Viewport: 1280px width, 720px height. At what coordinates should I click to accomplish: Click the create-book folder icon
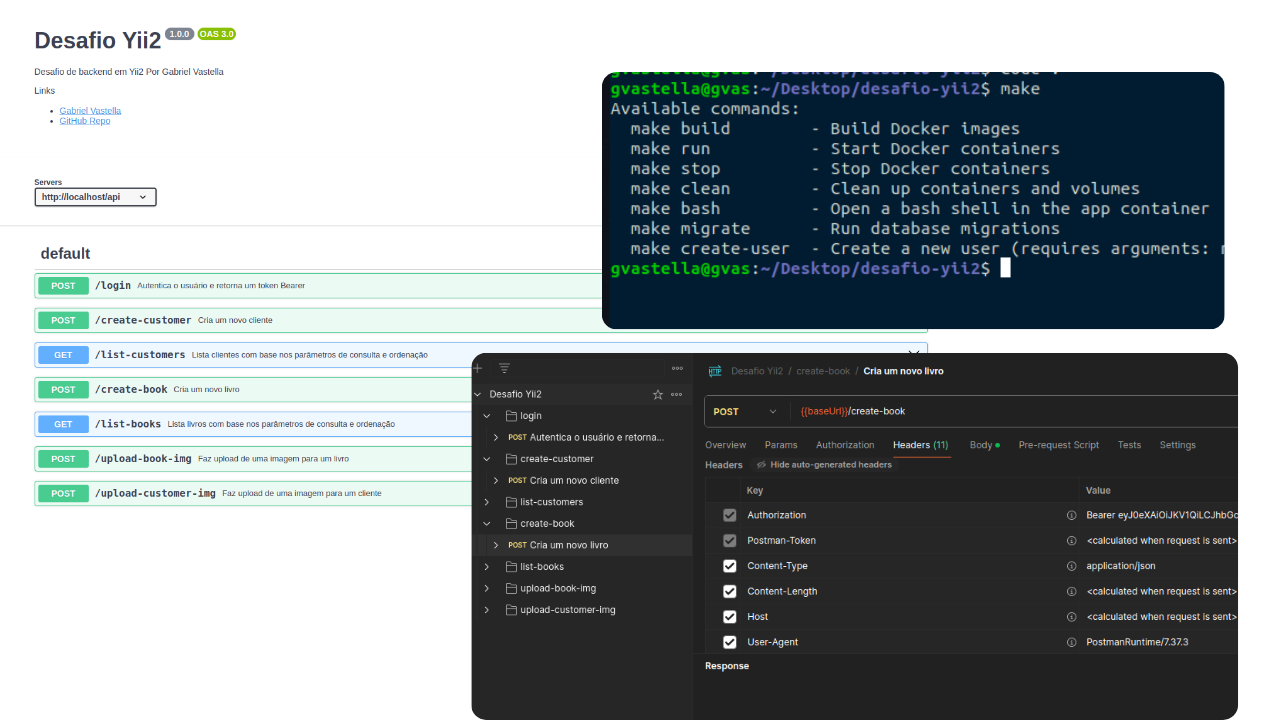point(511,524)
